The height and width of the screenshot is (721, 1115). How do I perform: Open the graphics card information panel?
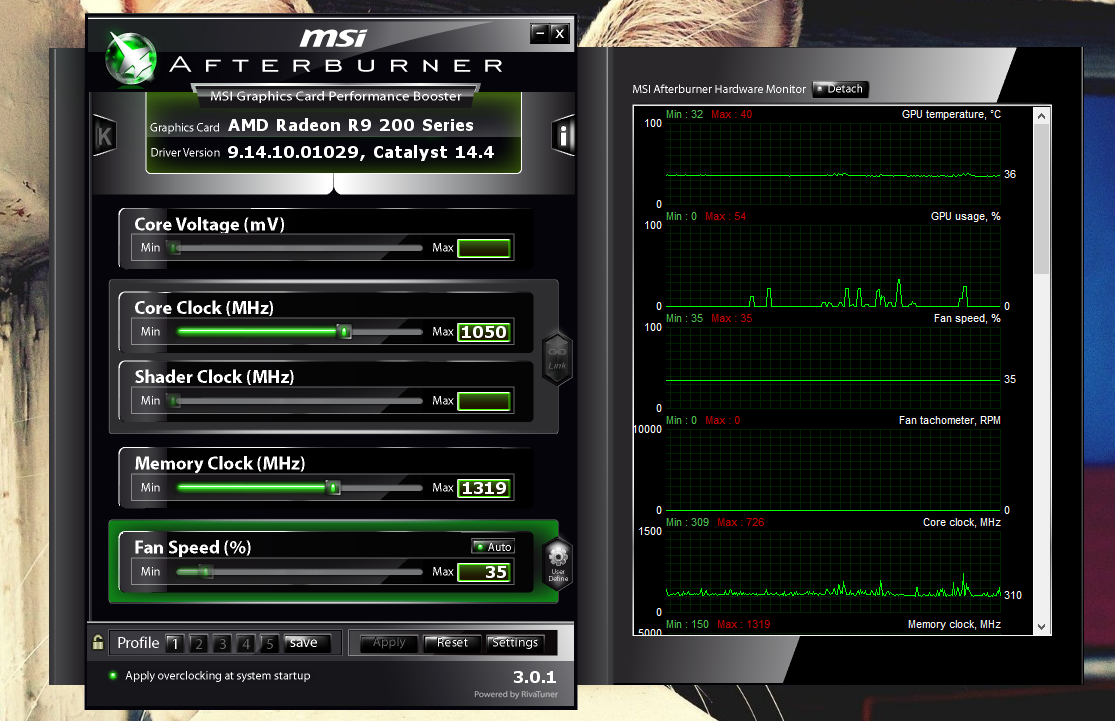[562, 134]
